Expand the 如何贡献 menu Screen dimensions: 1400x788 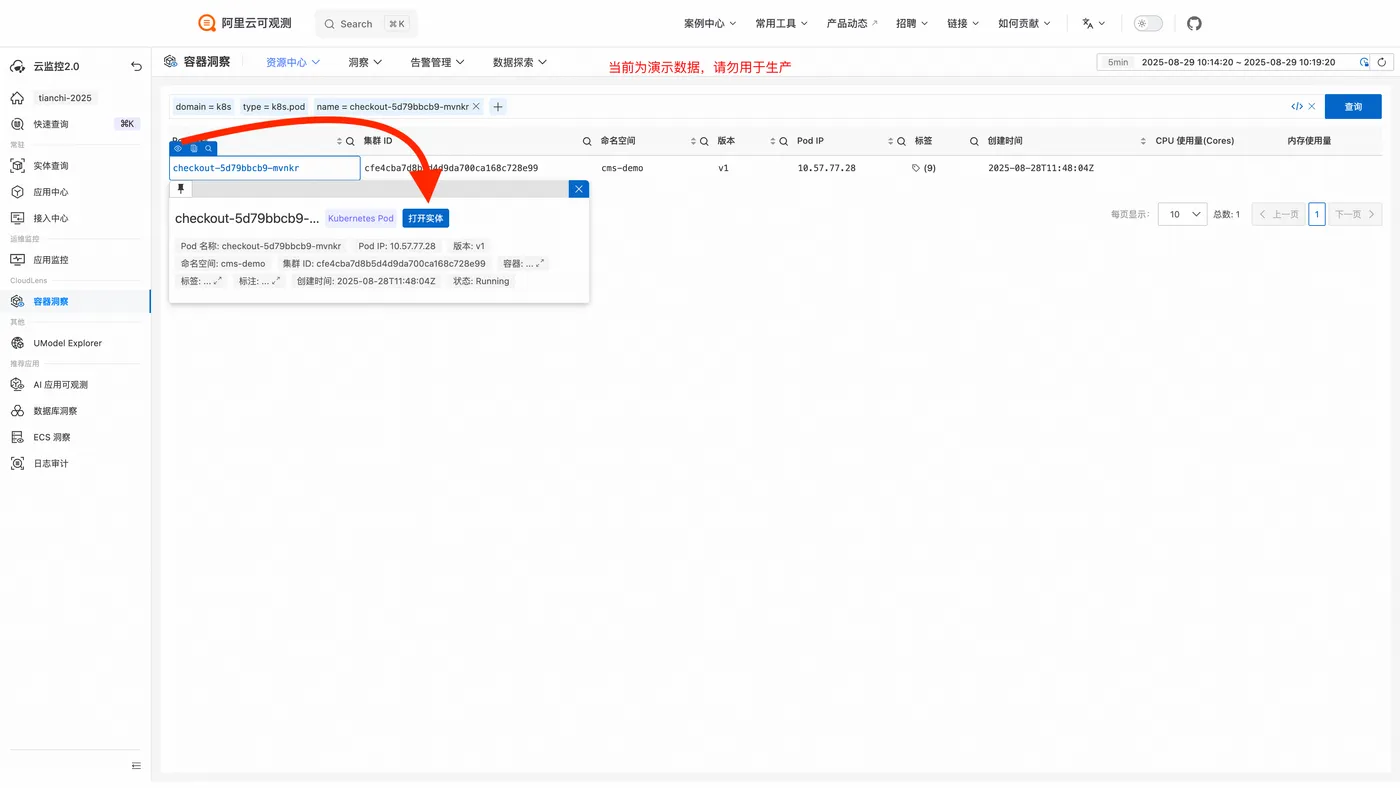1024,24
